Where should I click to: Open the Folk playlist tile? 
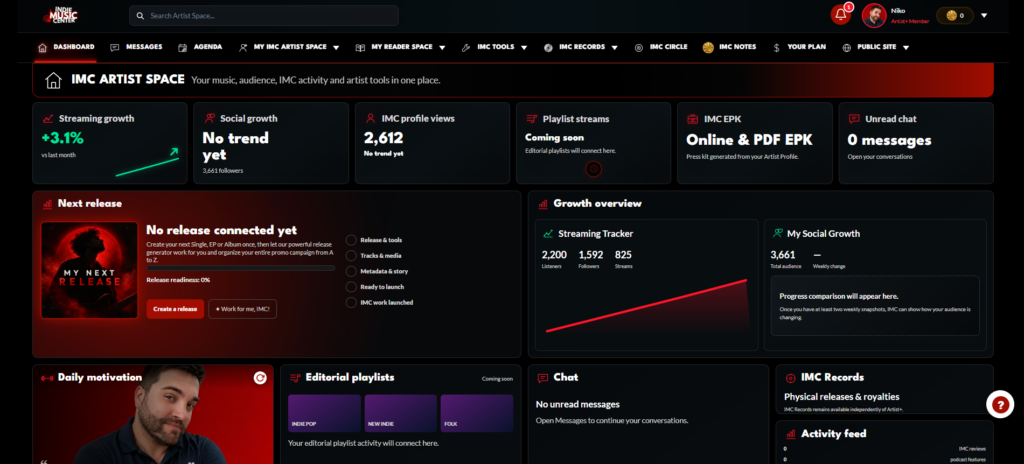(x=477, y=414)
